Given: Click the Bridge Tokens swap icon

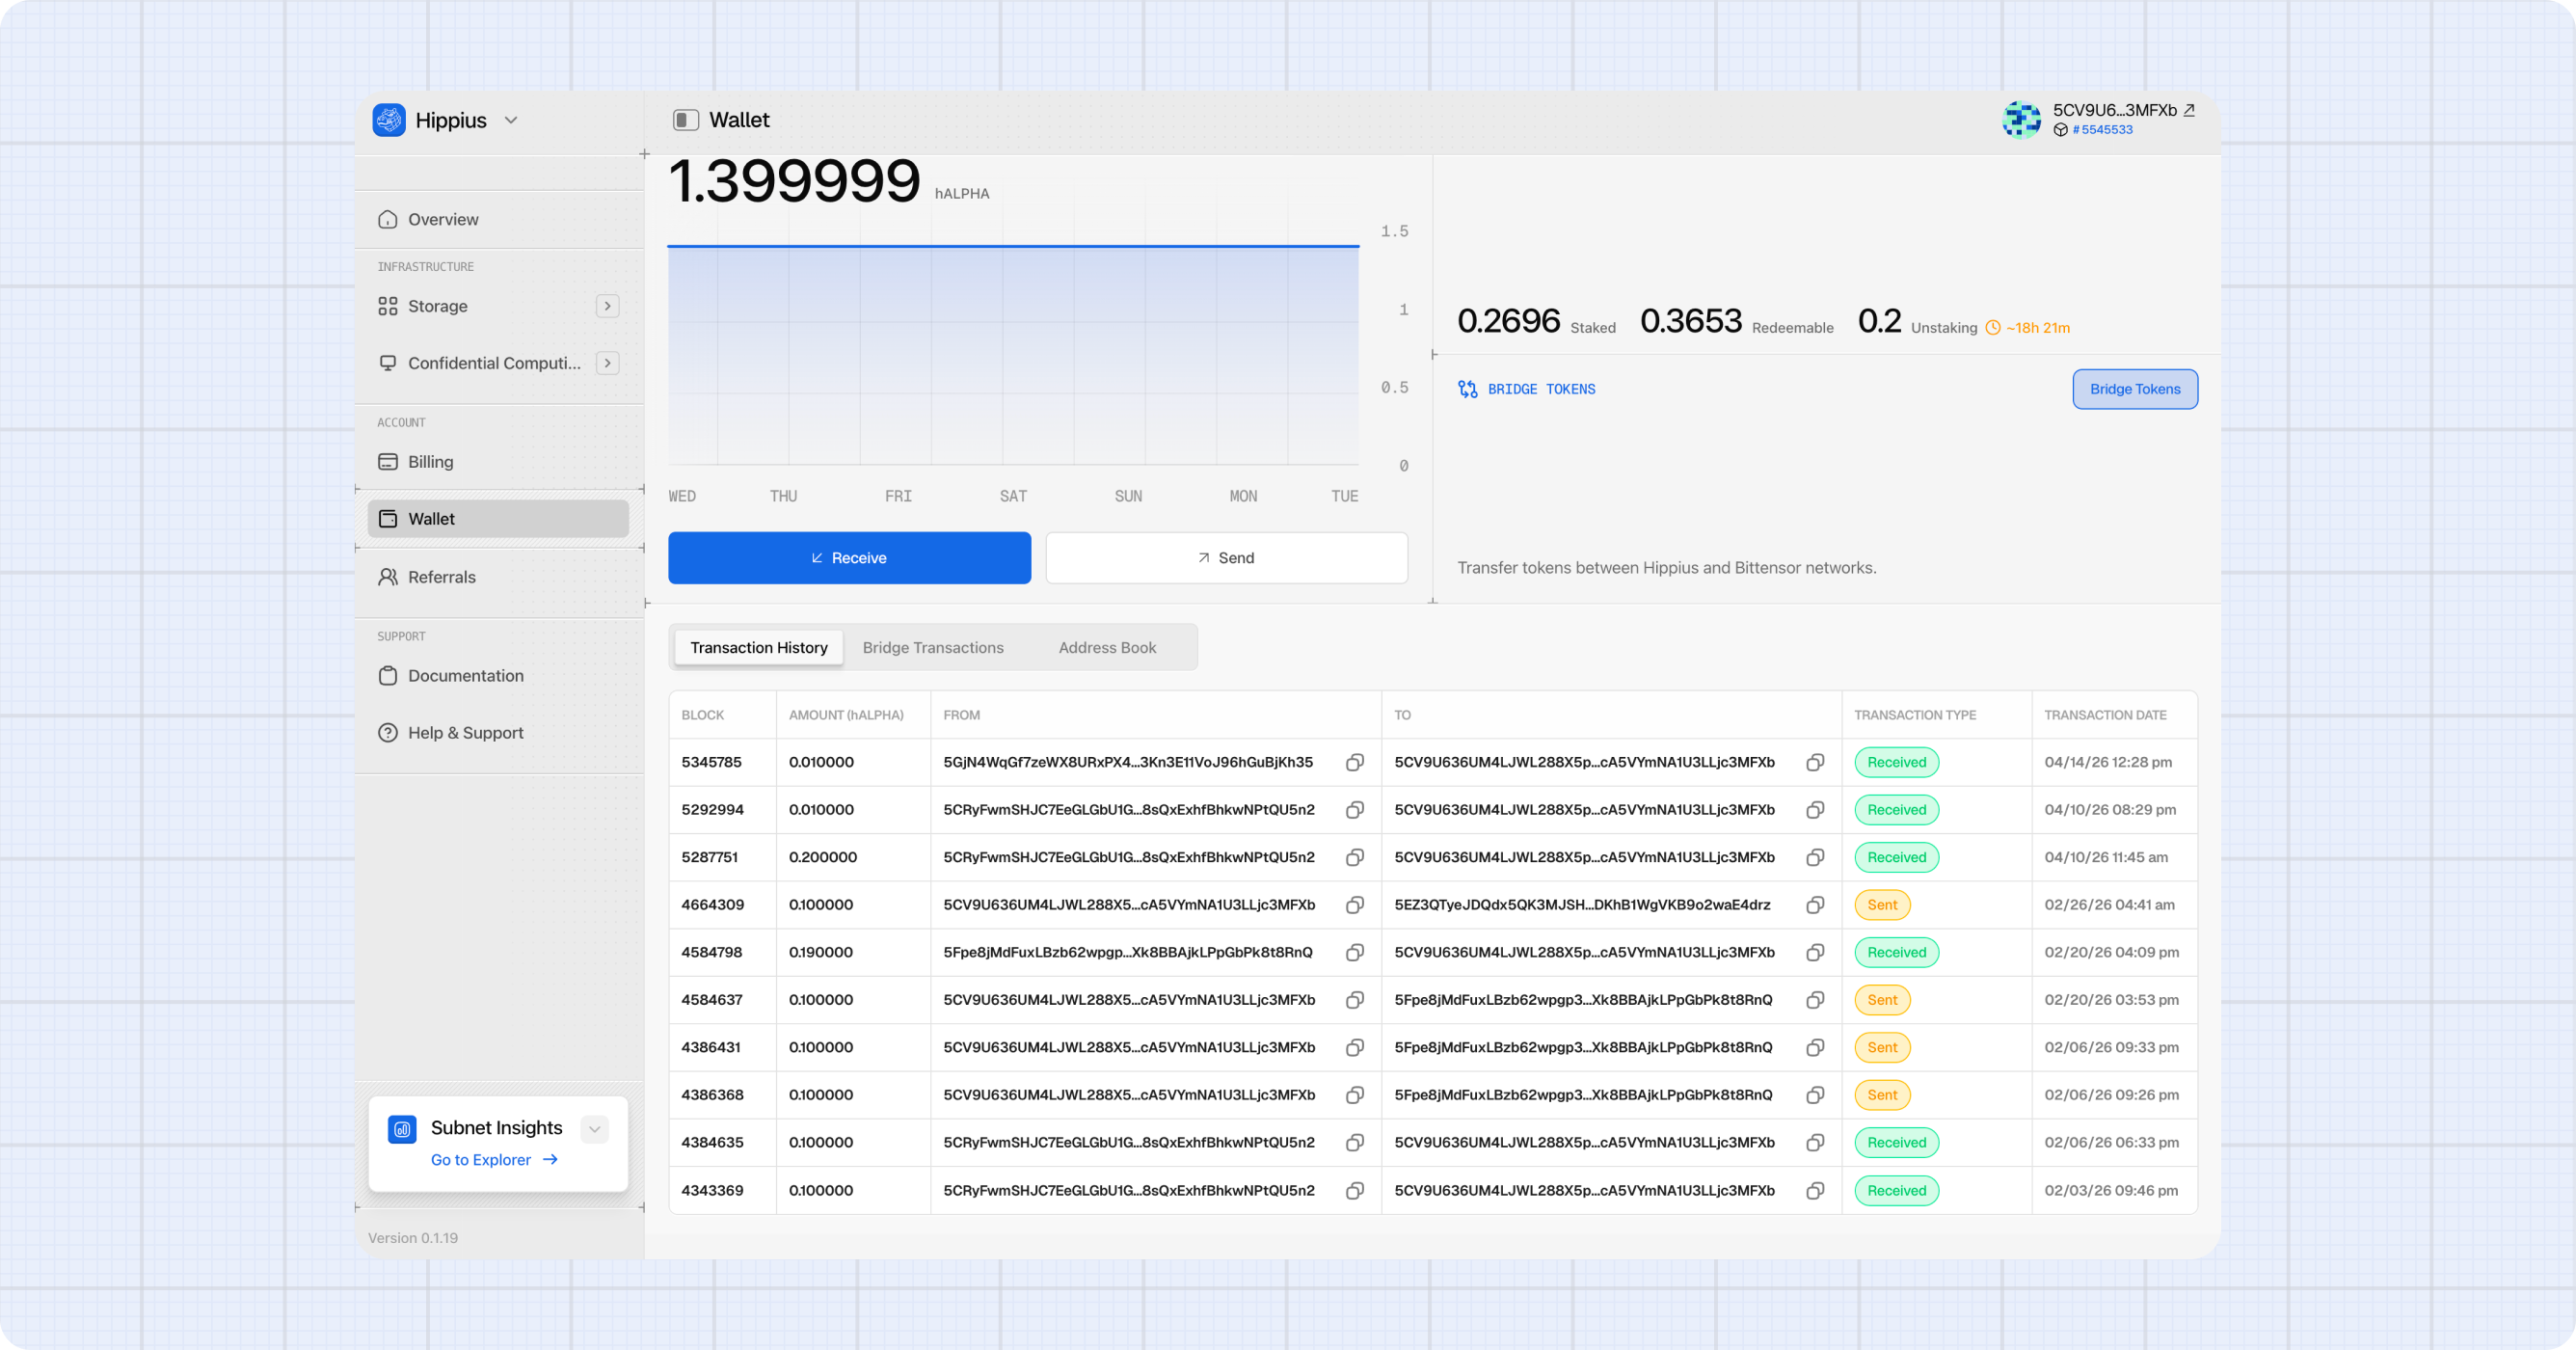Looking at the screenshot, I should coord(1467,389).
